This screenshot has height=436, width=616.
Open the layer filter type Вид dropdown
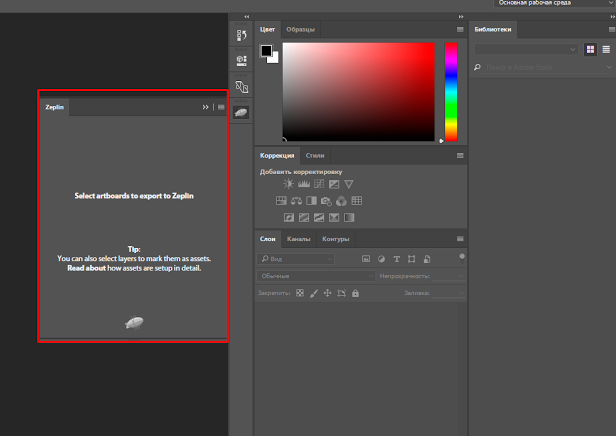(296, 259)
